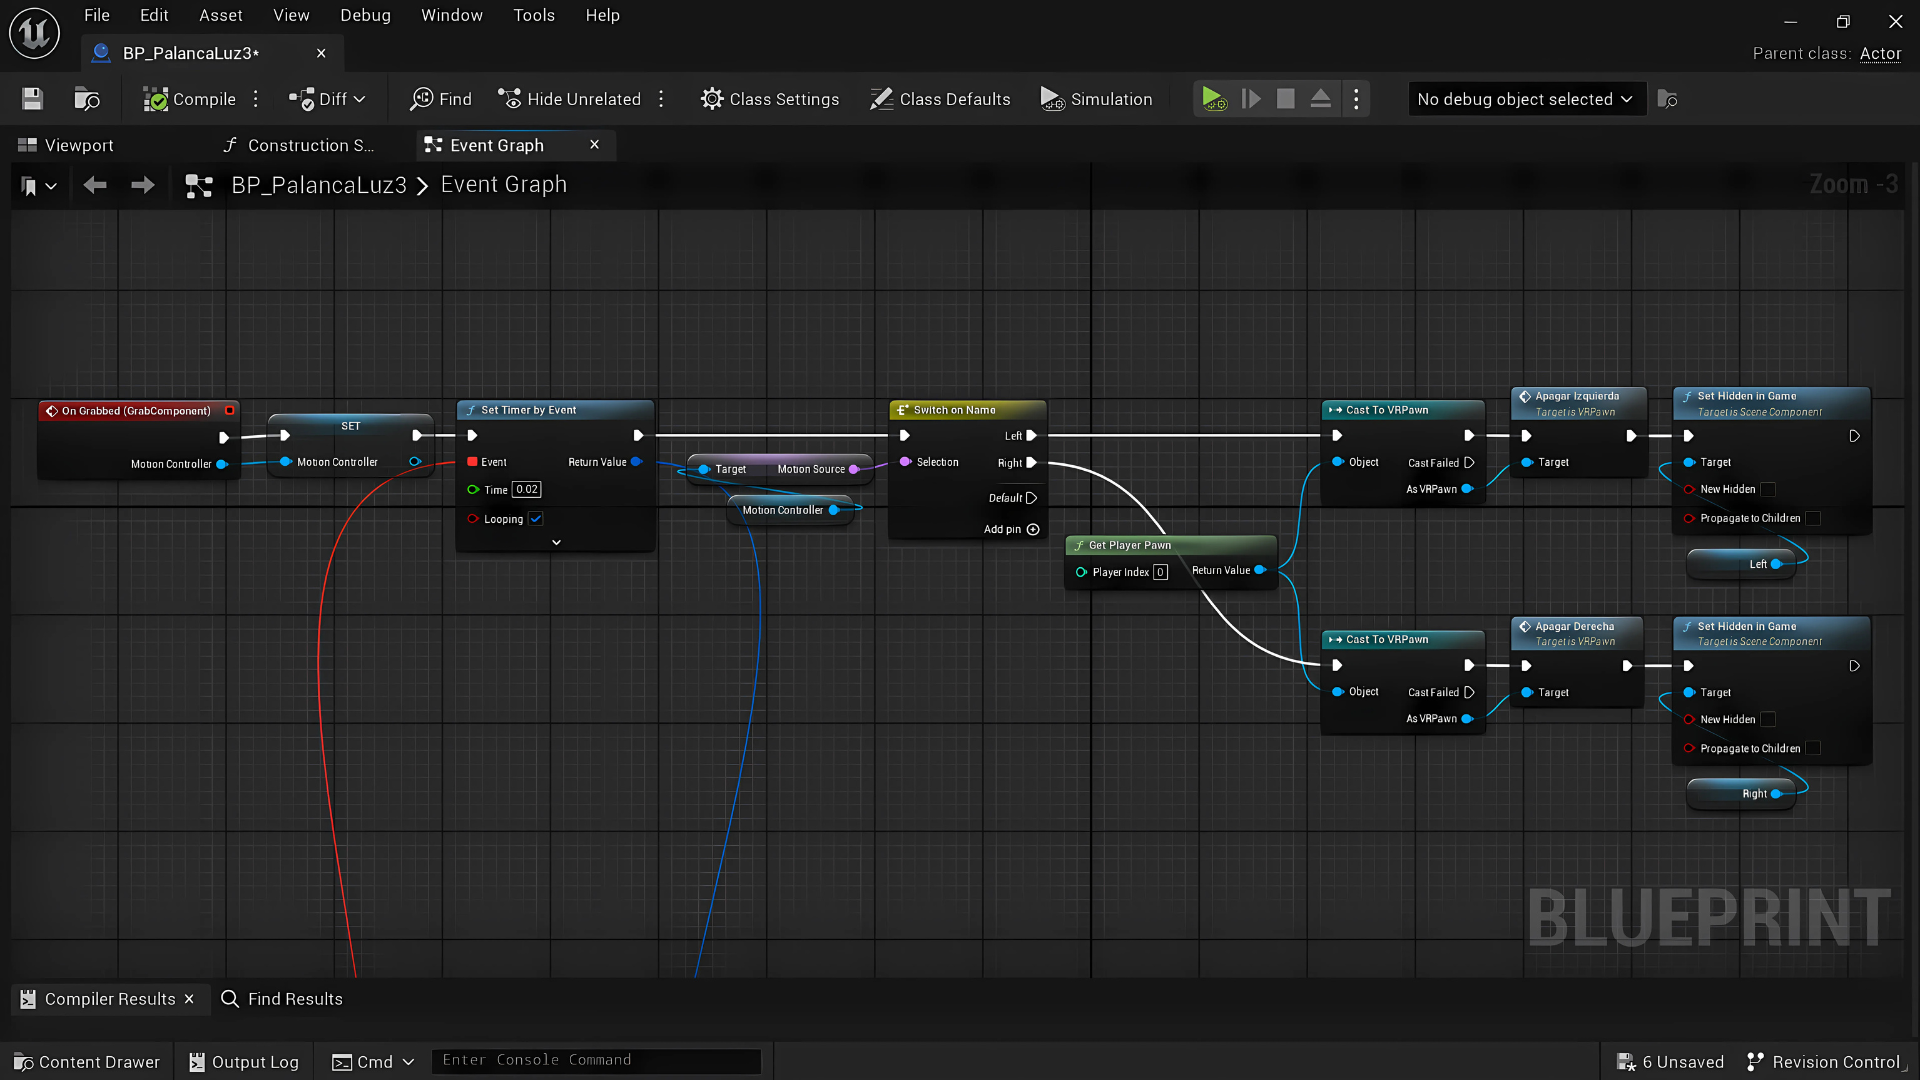
Task: Open Revision Control menu
Action: 1826,1062
